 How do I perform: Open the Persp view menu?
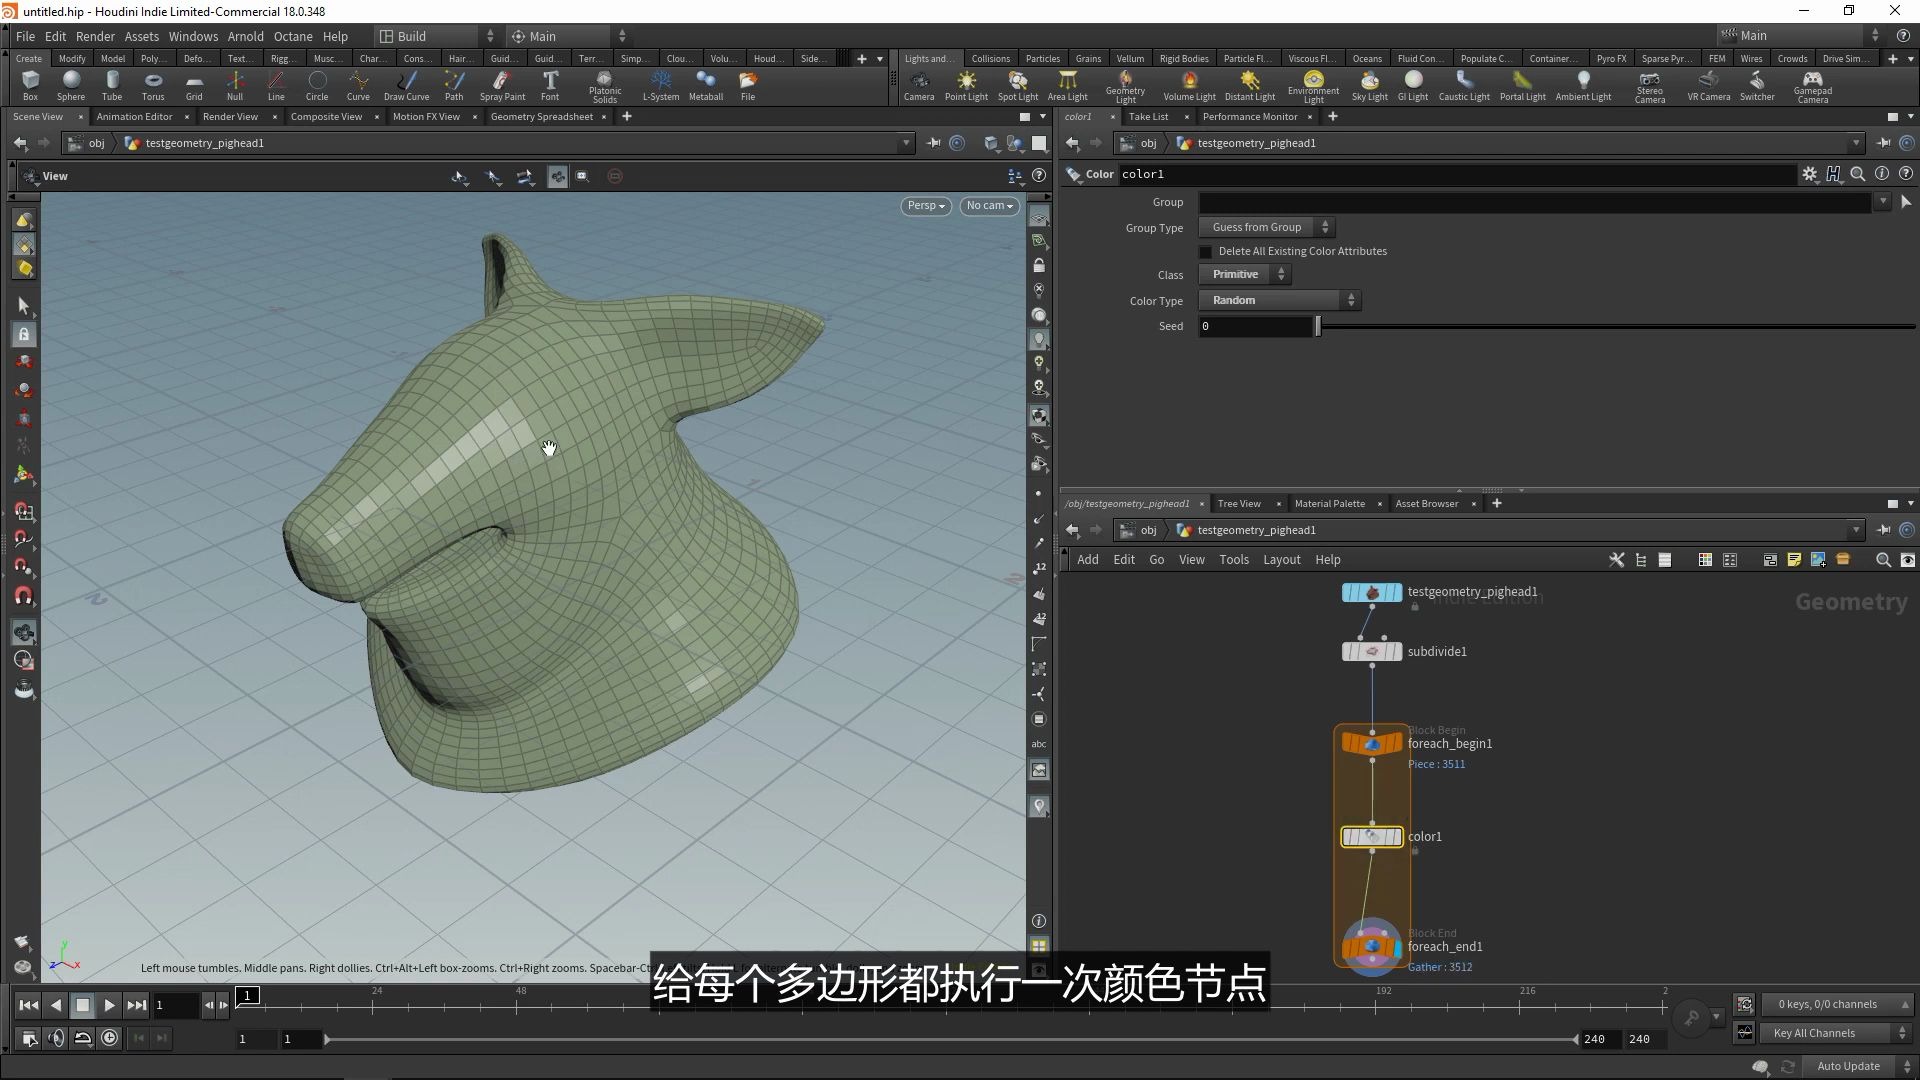point(924,205)
